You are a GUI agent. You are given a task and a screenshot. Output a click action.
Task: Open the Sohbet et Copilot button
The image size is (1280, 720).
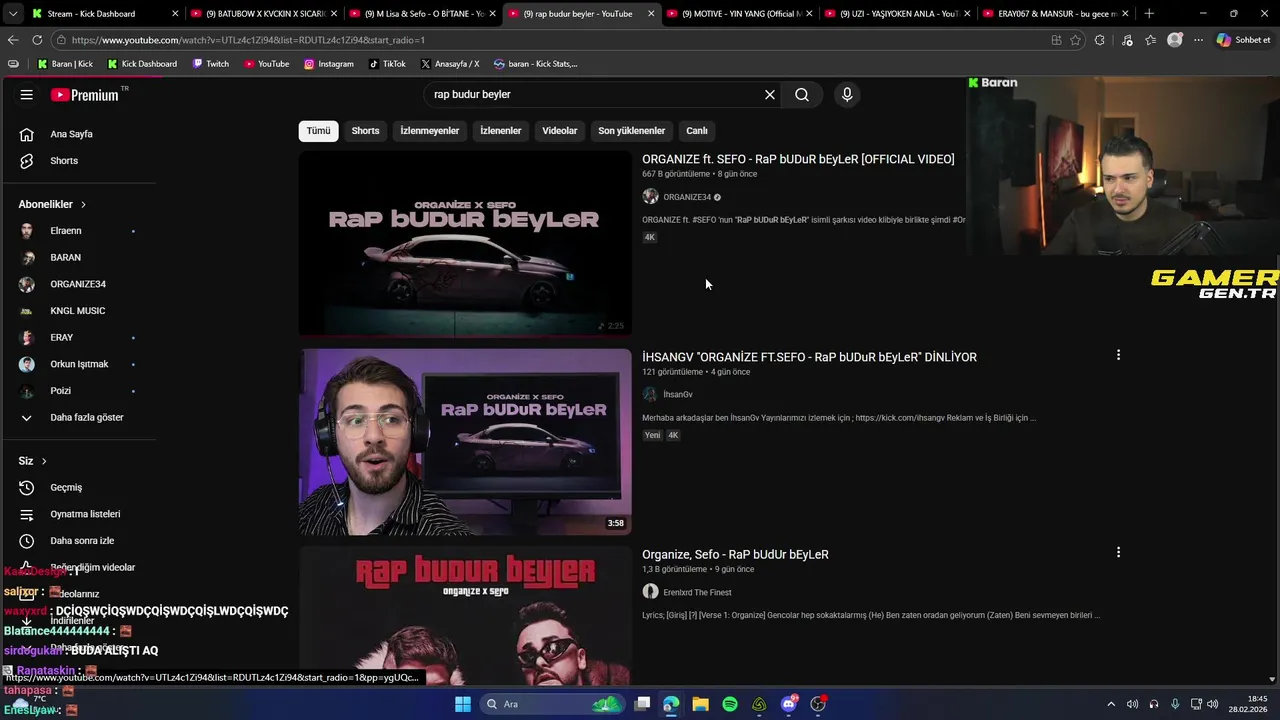pos(1244,40)
